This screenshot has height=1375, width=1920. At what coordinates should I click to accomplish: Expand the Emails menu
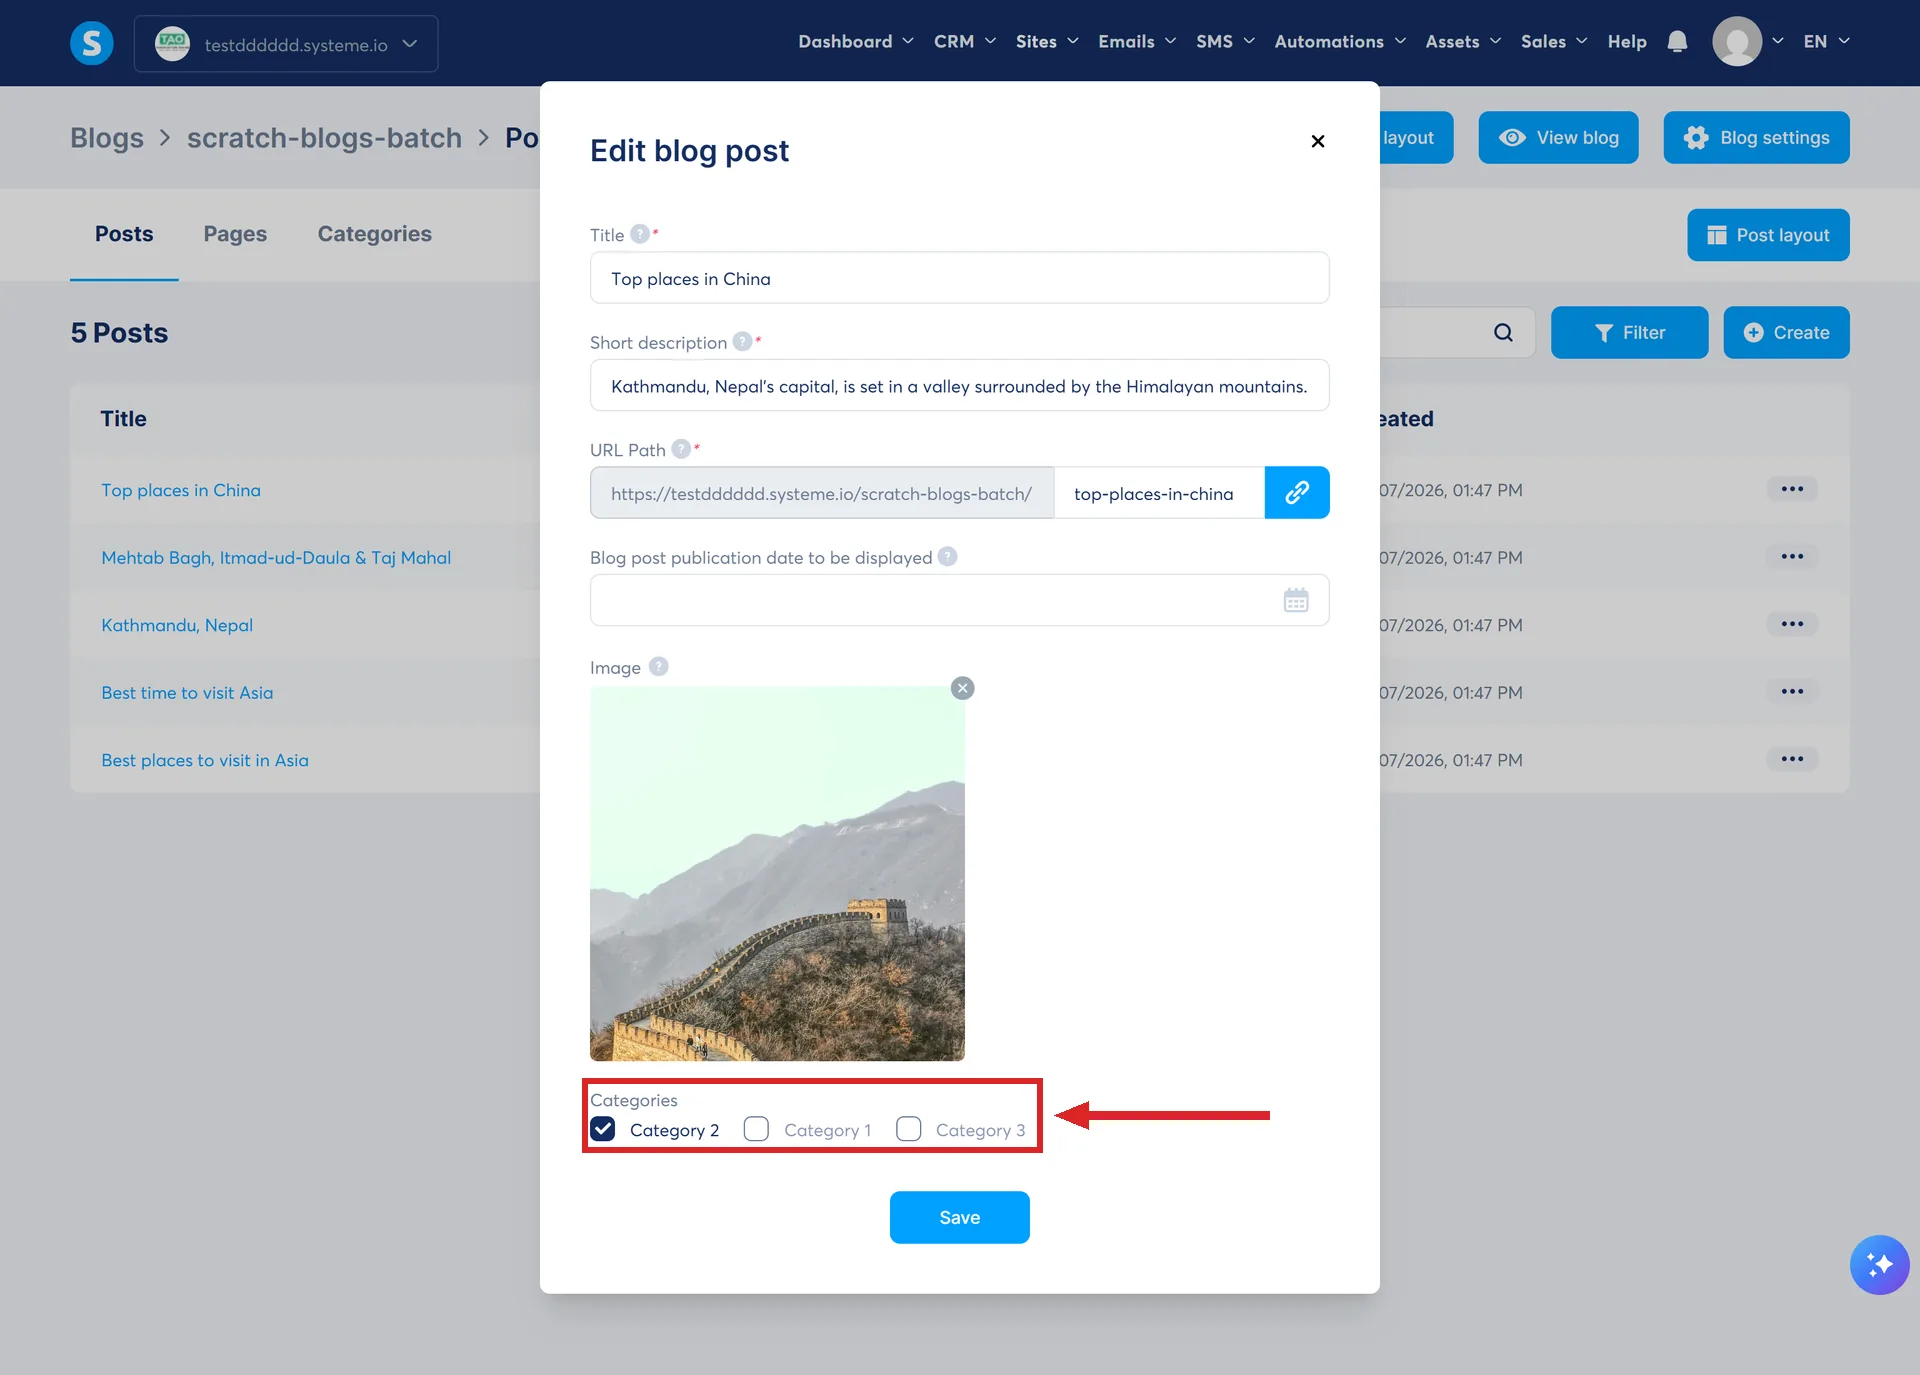click(x=1137, y=42)
